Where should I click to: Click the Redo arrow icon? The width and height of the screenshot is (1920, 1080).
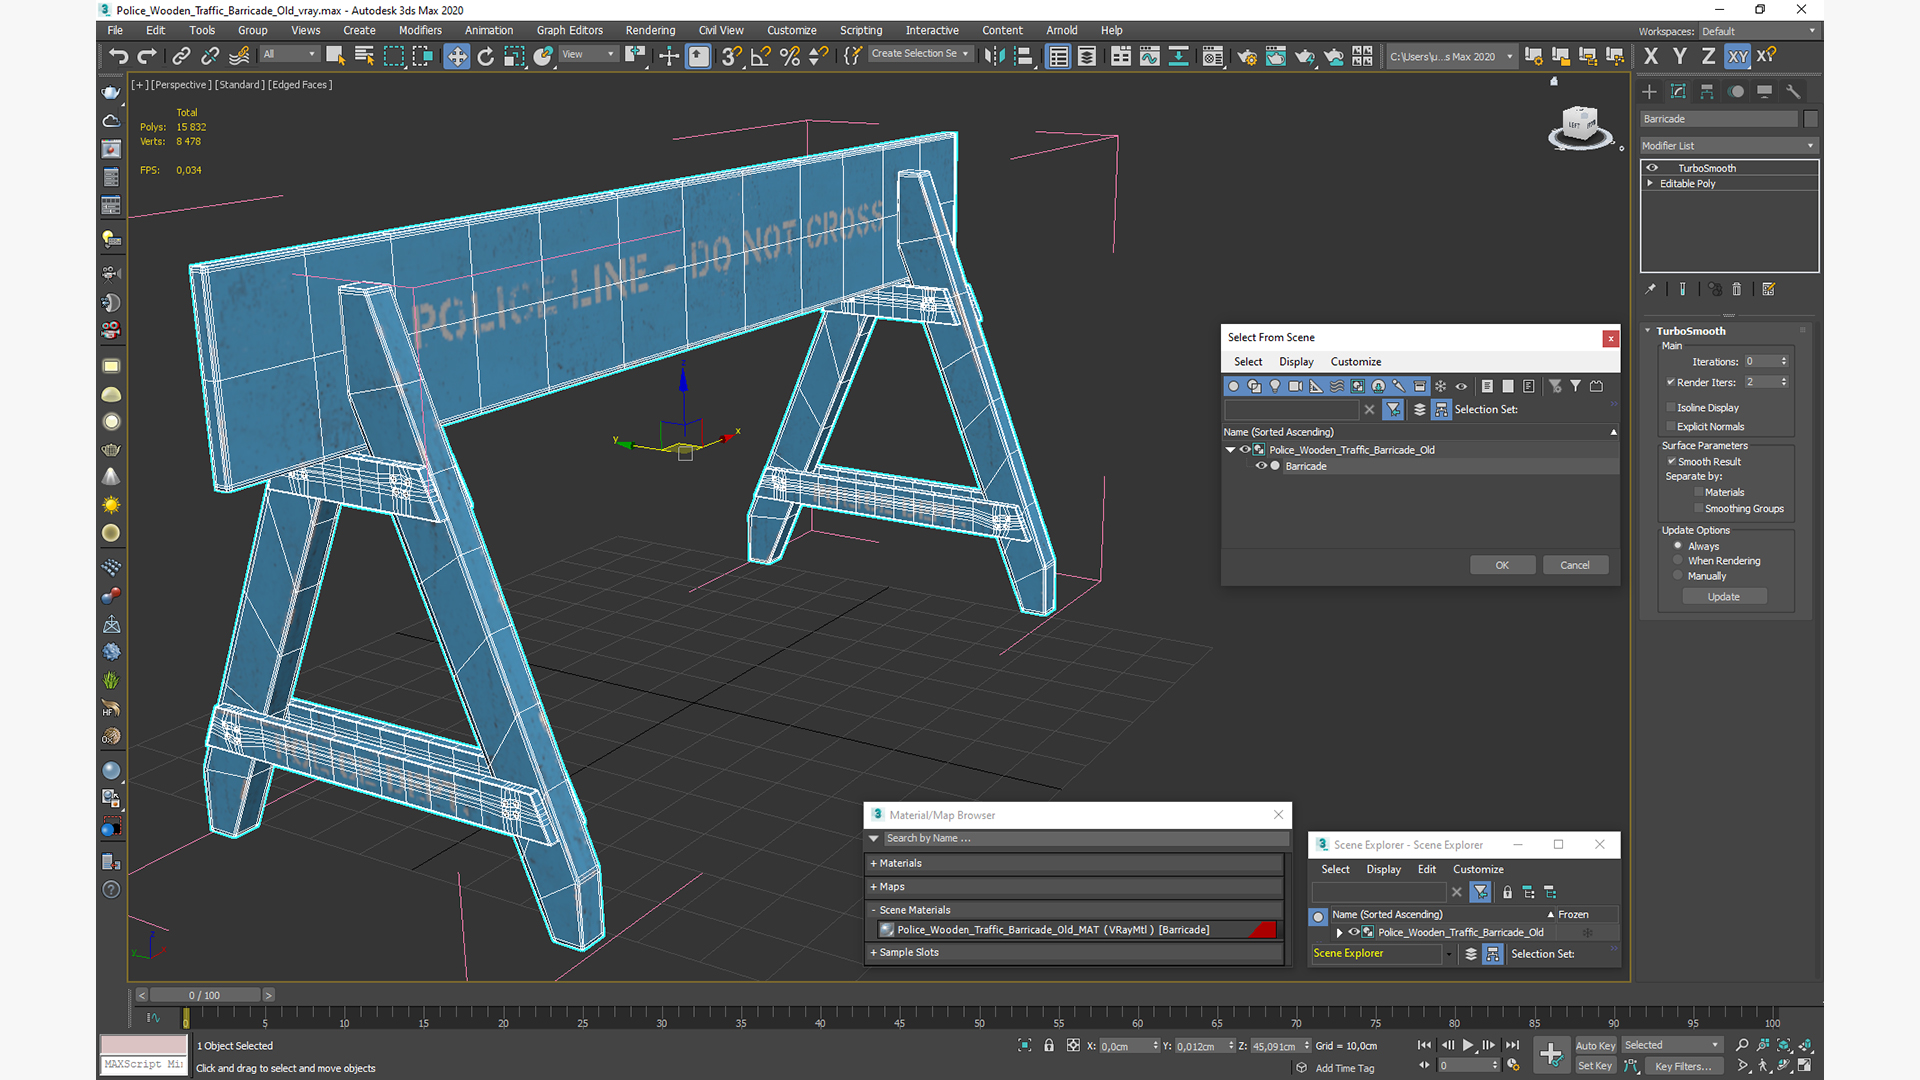[x=147, y=56]
